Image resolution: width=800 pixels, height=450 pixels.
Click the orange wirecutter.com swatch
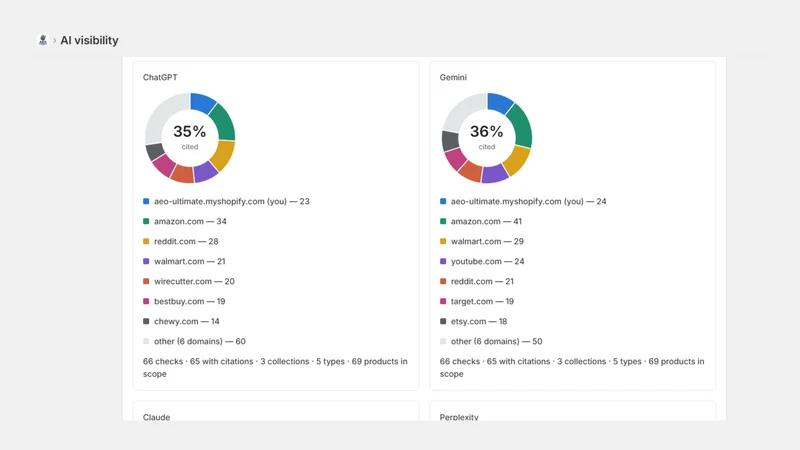point(146,281)
